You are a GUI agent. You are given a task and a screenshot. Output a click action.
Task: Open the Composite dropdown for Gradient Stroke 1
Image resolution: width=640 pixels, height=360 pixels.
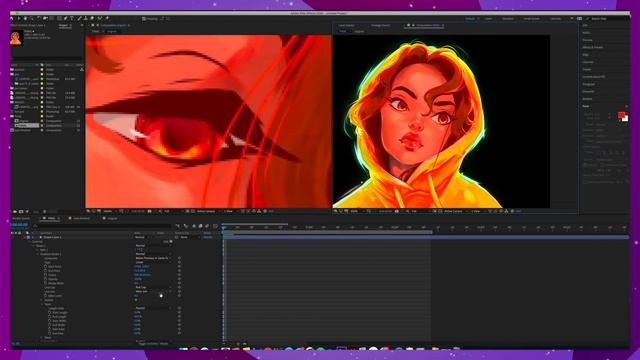[153, 258]
